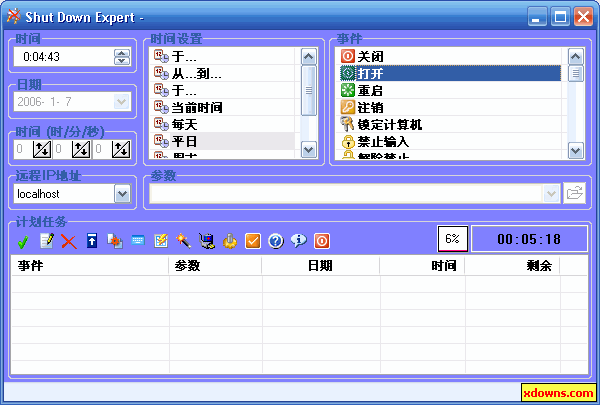
Task: Click the calendar with lightning bolt icon
Action: point(161,241)
